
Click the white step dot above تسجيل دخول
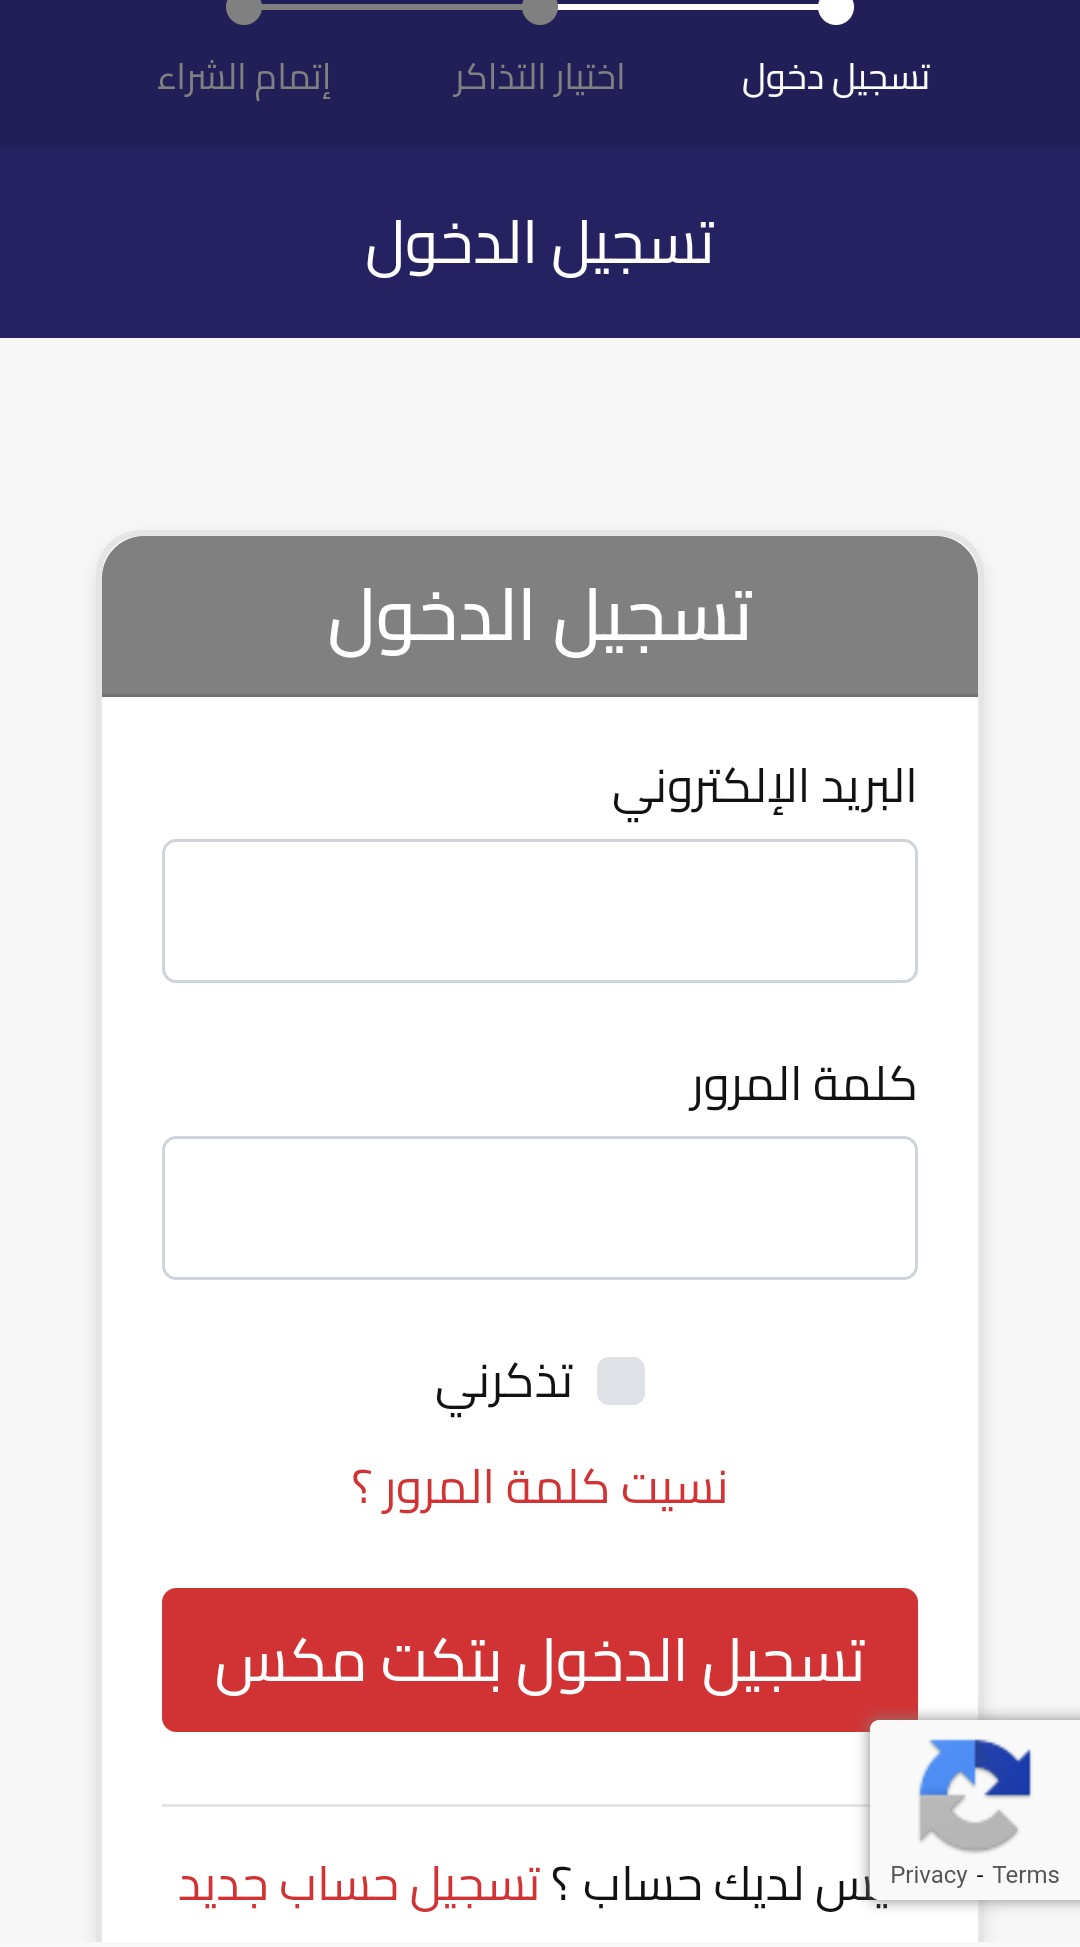(836, 9)
